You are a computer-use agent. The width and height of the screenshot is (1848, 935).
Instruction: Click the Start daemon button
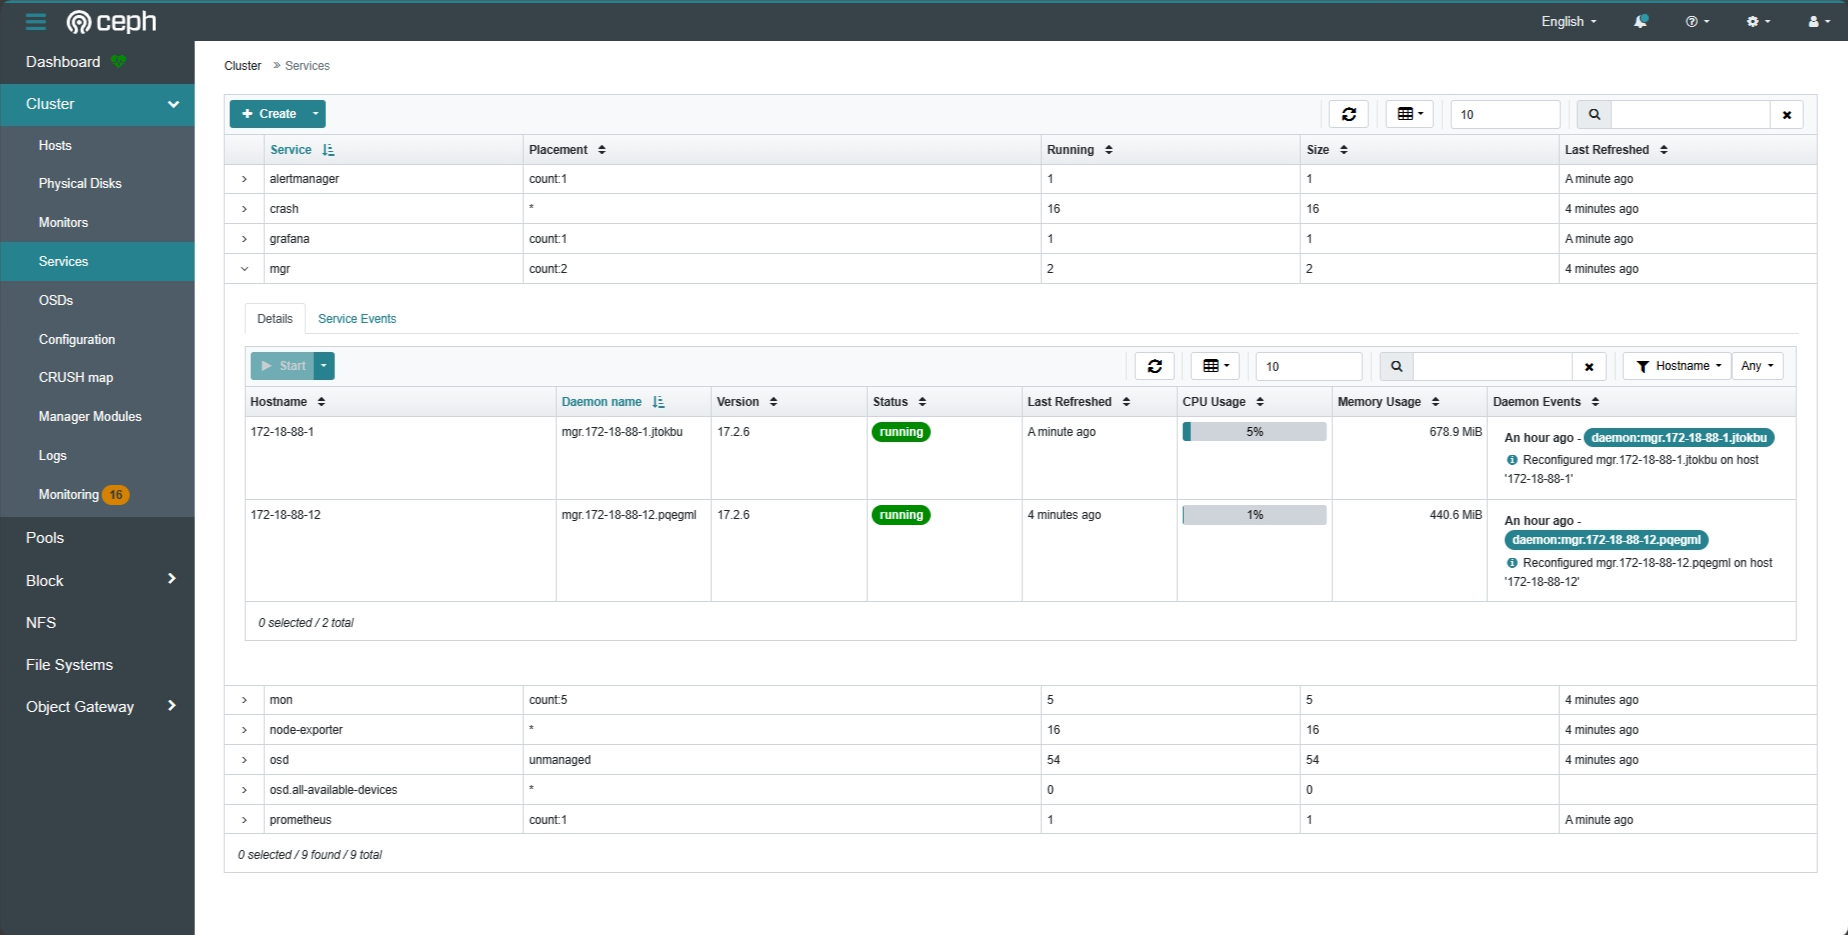tap(282, 366)
